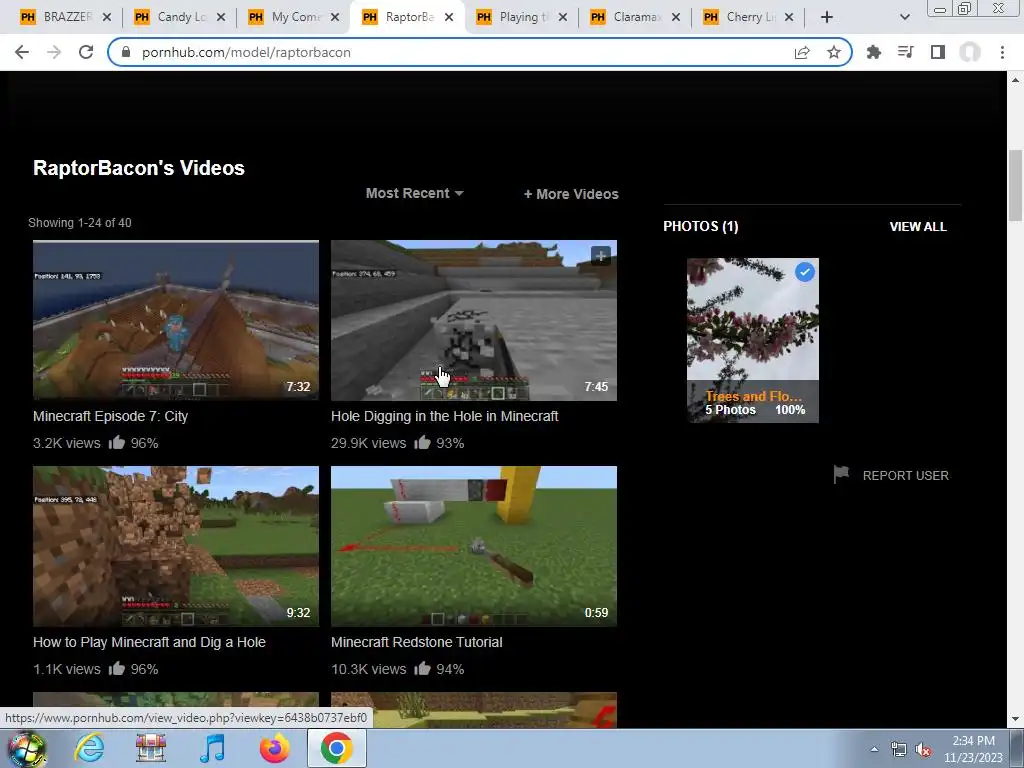Switch to the Playing t tab

tap(522, 17)
